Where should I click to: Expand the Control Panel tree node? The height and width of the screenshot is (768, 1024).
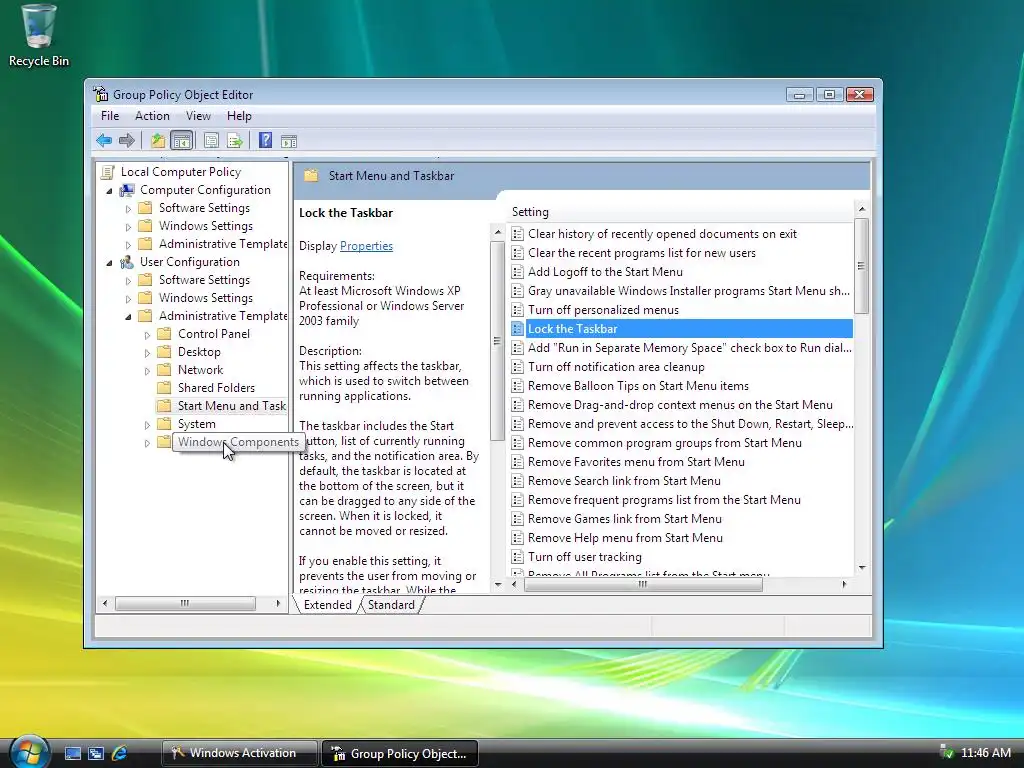tap(147, 334)
